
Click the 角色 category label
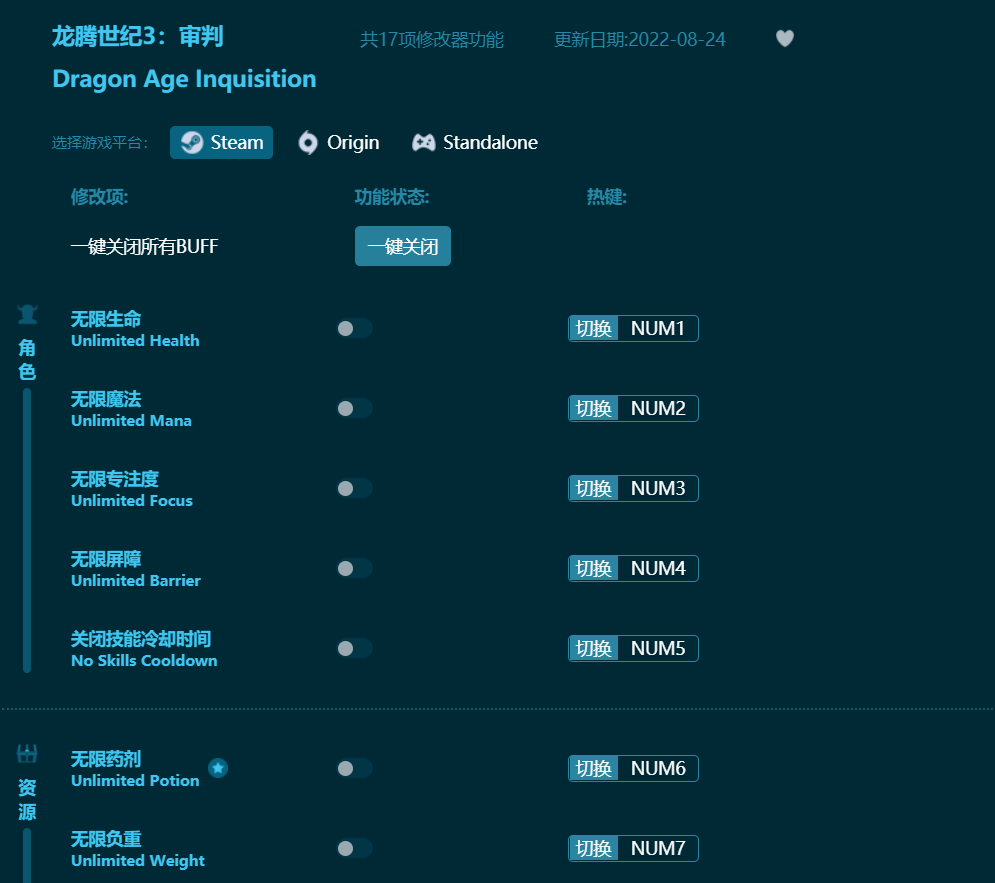click(27, 360)
